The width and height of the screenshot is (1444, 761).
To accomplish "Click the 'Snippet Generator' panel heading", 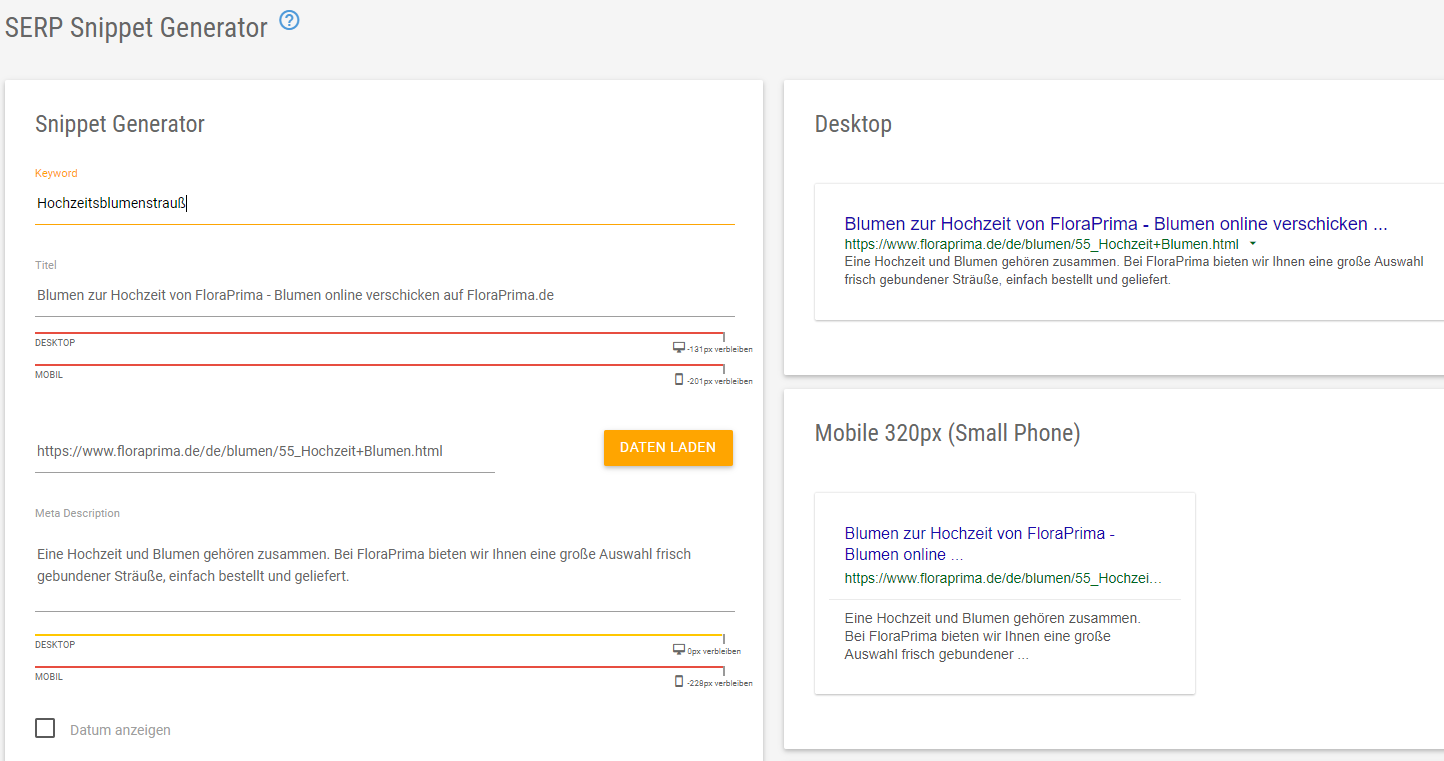I will click(x=120, y=124).
